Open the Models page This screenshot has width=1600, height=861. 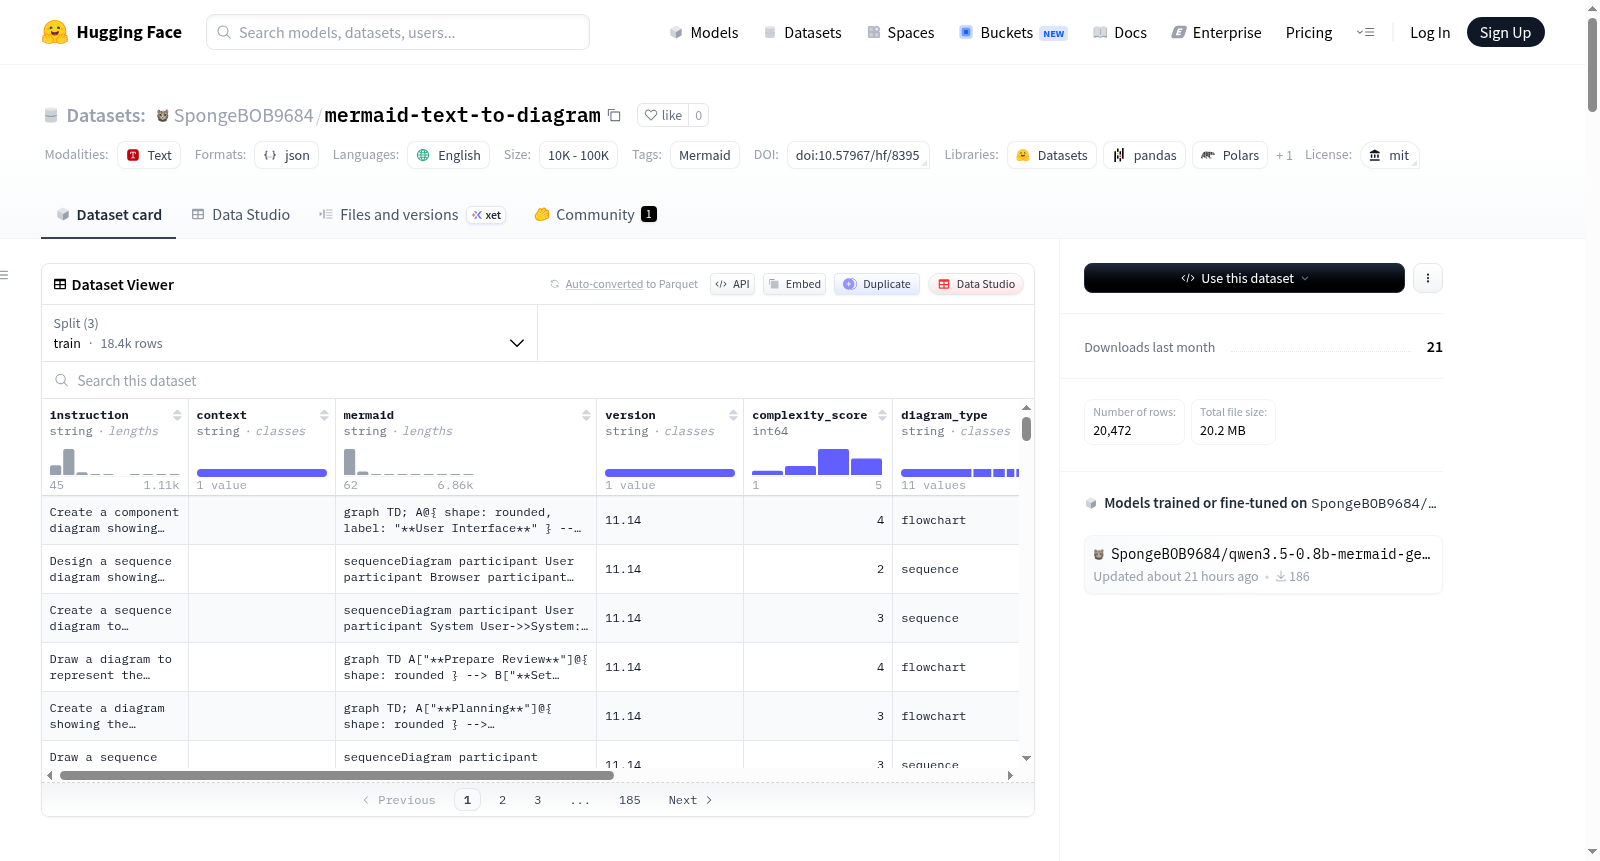pyautogui.click(x=704, y=33)
